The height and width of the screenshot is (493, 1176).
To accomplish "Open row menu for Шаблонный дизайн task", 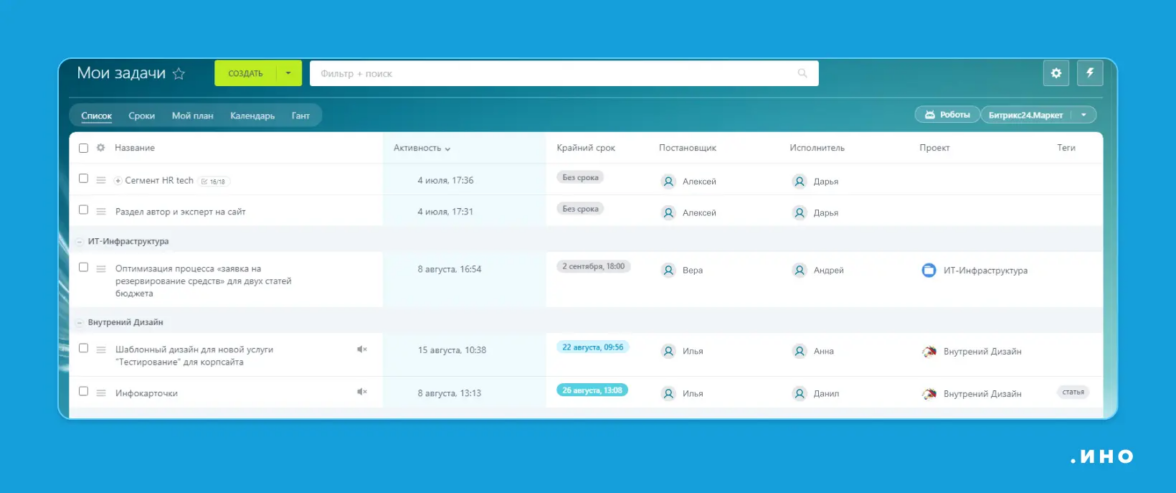I will tap(101, 350).
